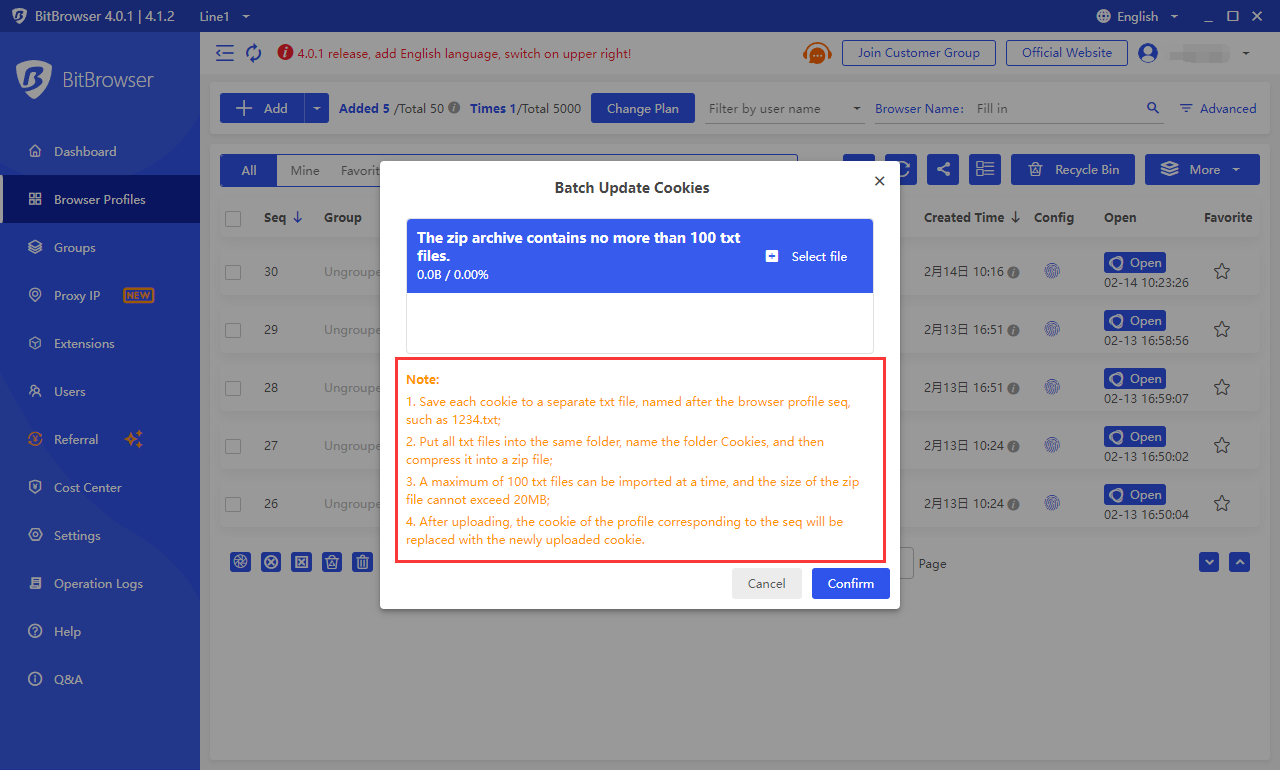Check the checkbox for profile 30

click(x=233, y=272)
